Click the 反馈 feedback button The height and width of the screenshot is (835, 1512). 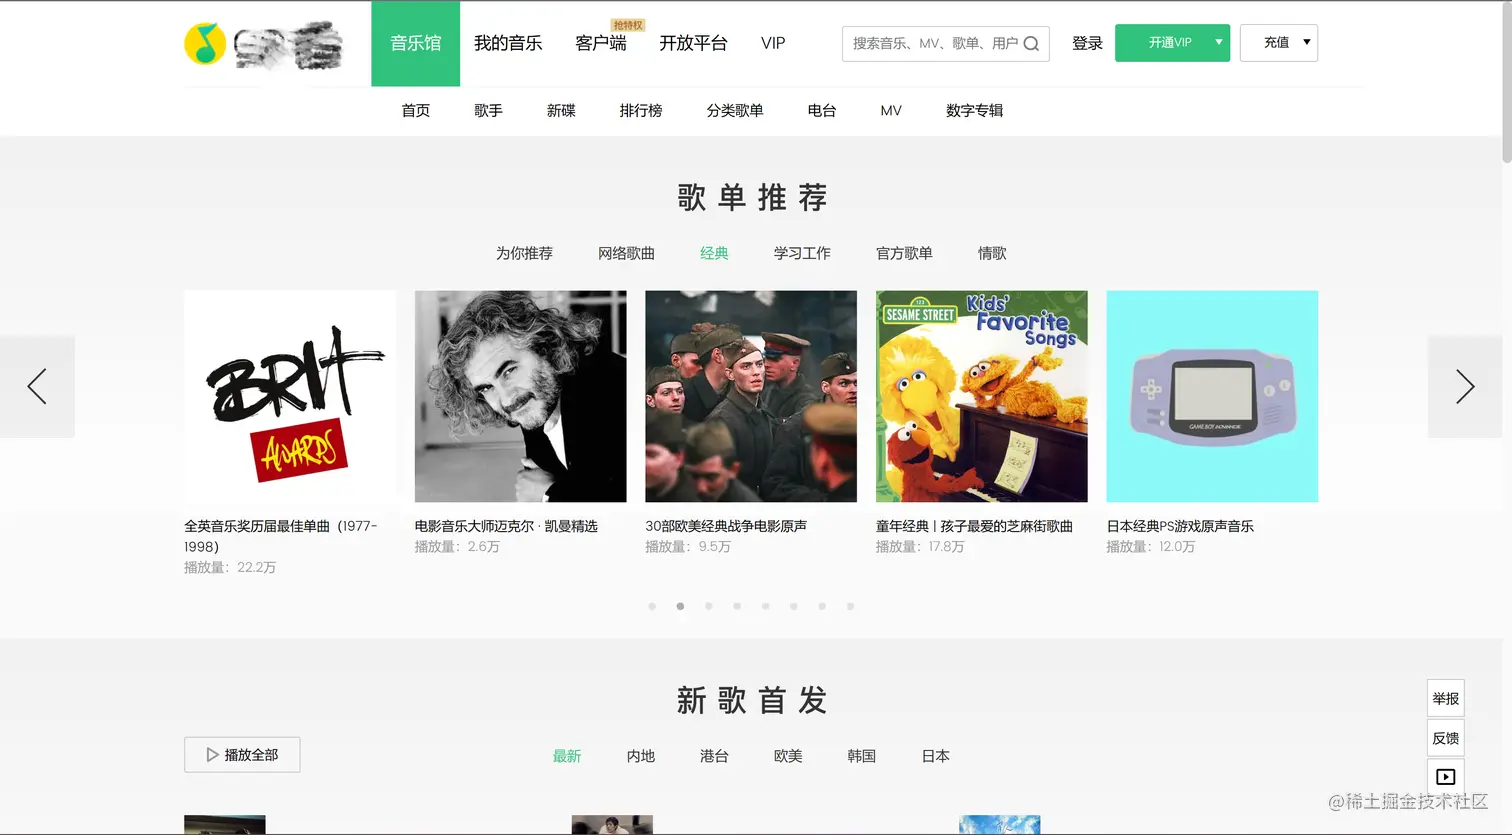click(x=1445, y=738)
